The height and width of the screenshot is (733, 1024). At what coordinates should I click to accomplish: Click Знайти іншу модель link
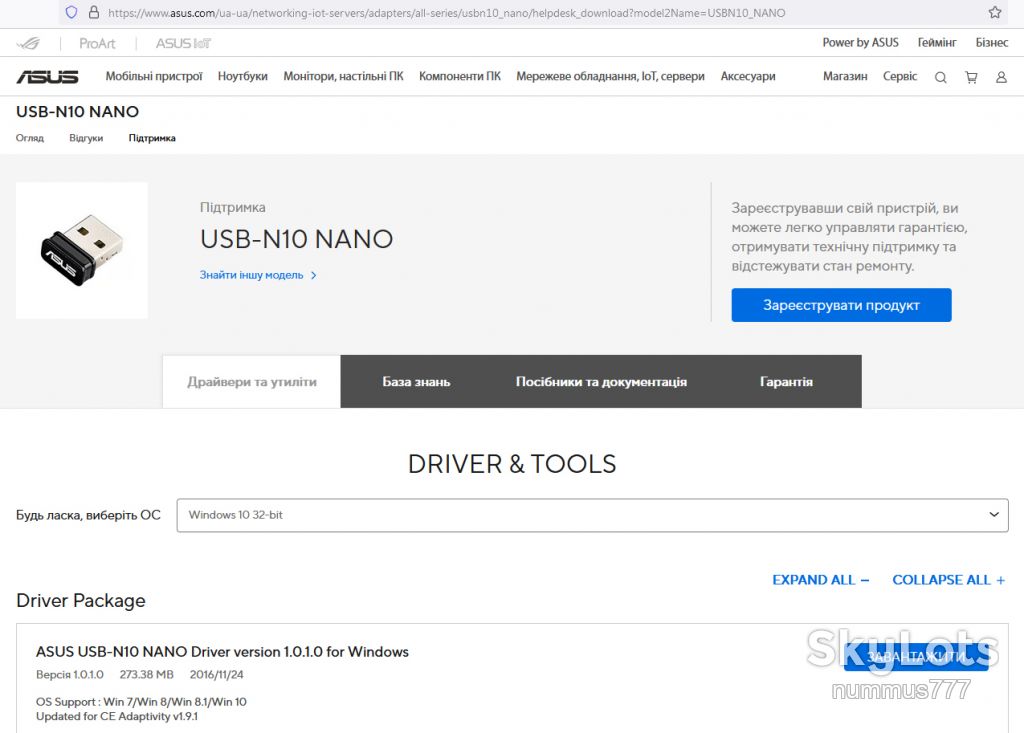click(258, 275)
